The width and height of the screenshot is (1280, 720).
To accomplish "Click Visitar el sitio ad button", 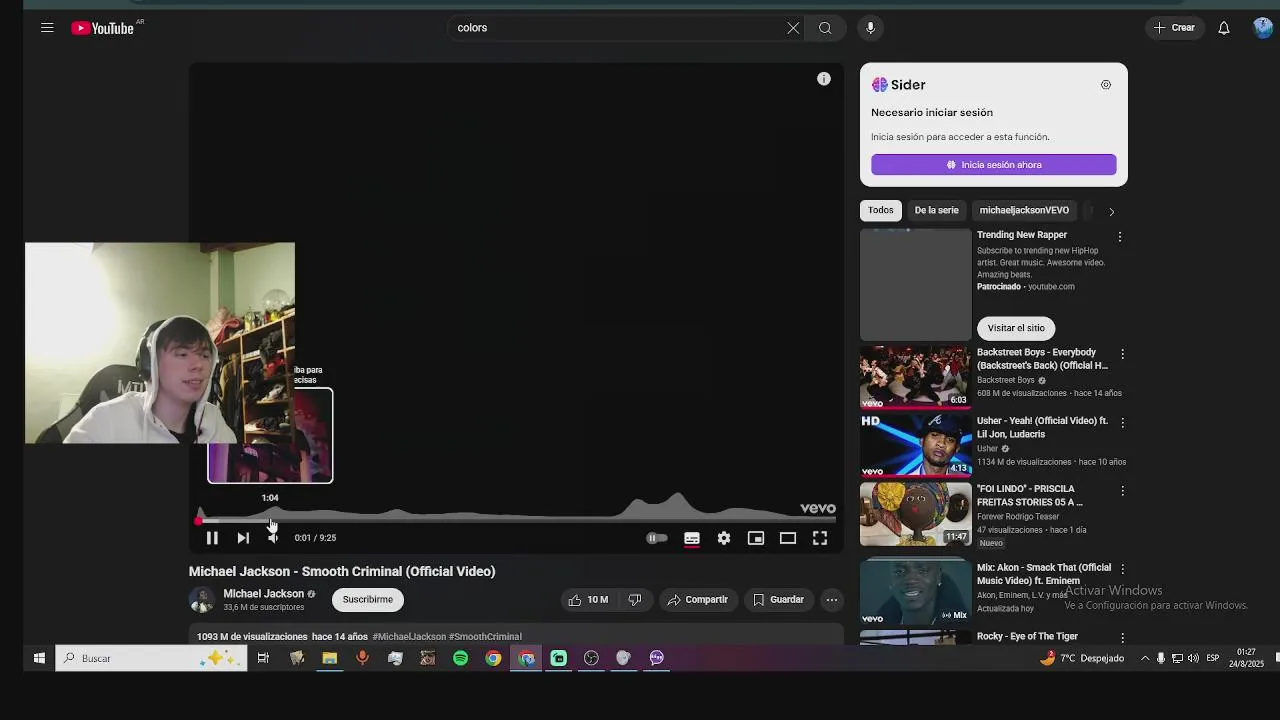I will [x=1016, y=328].
